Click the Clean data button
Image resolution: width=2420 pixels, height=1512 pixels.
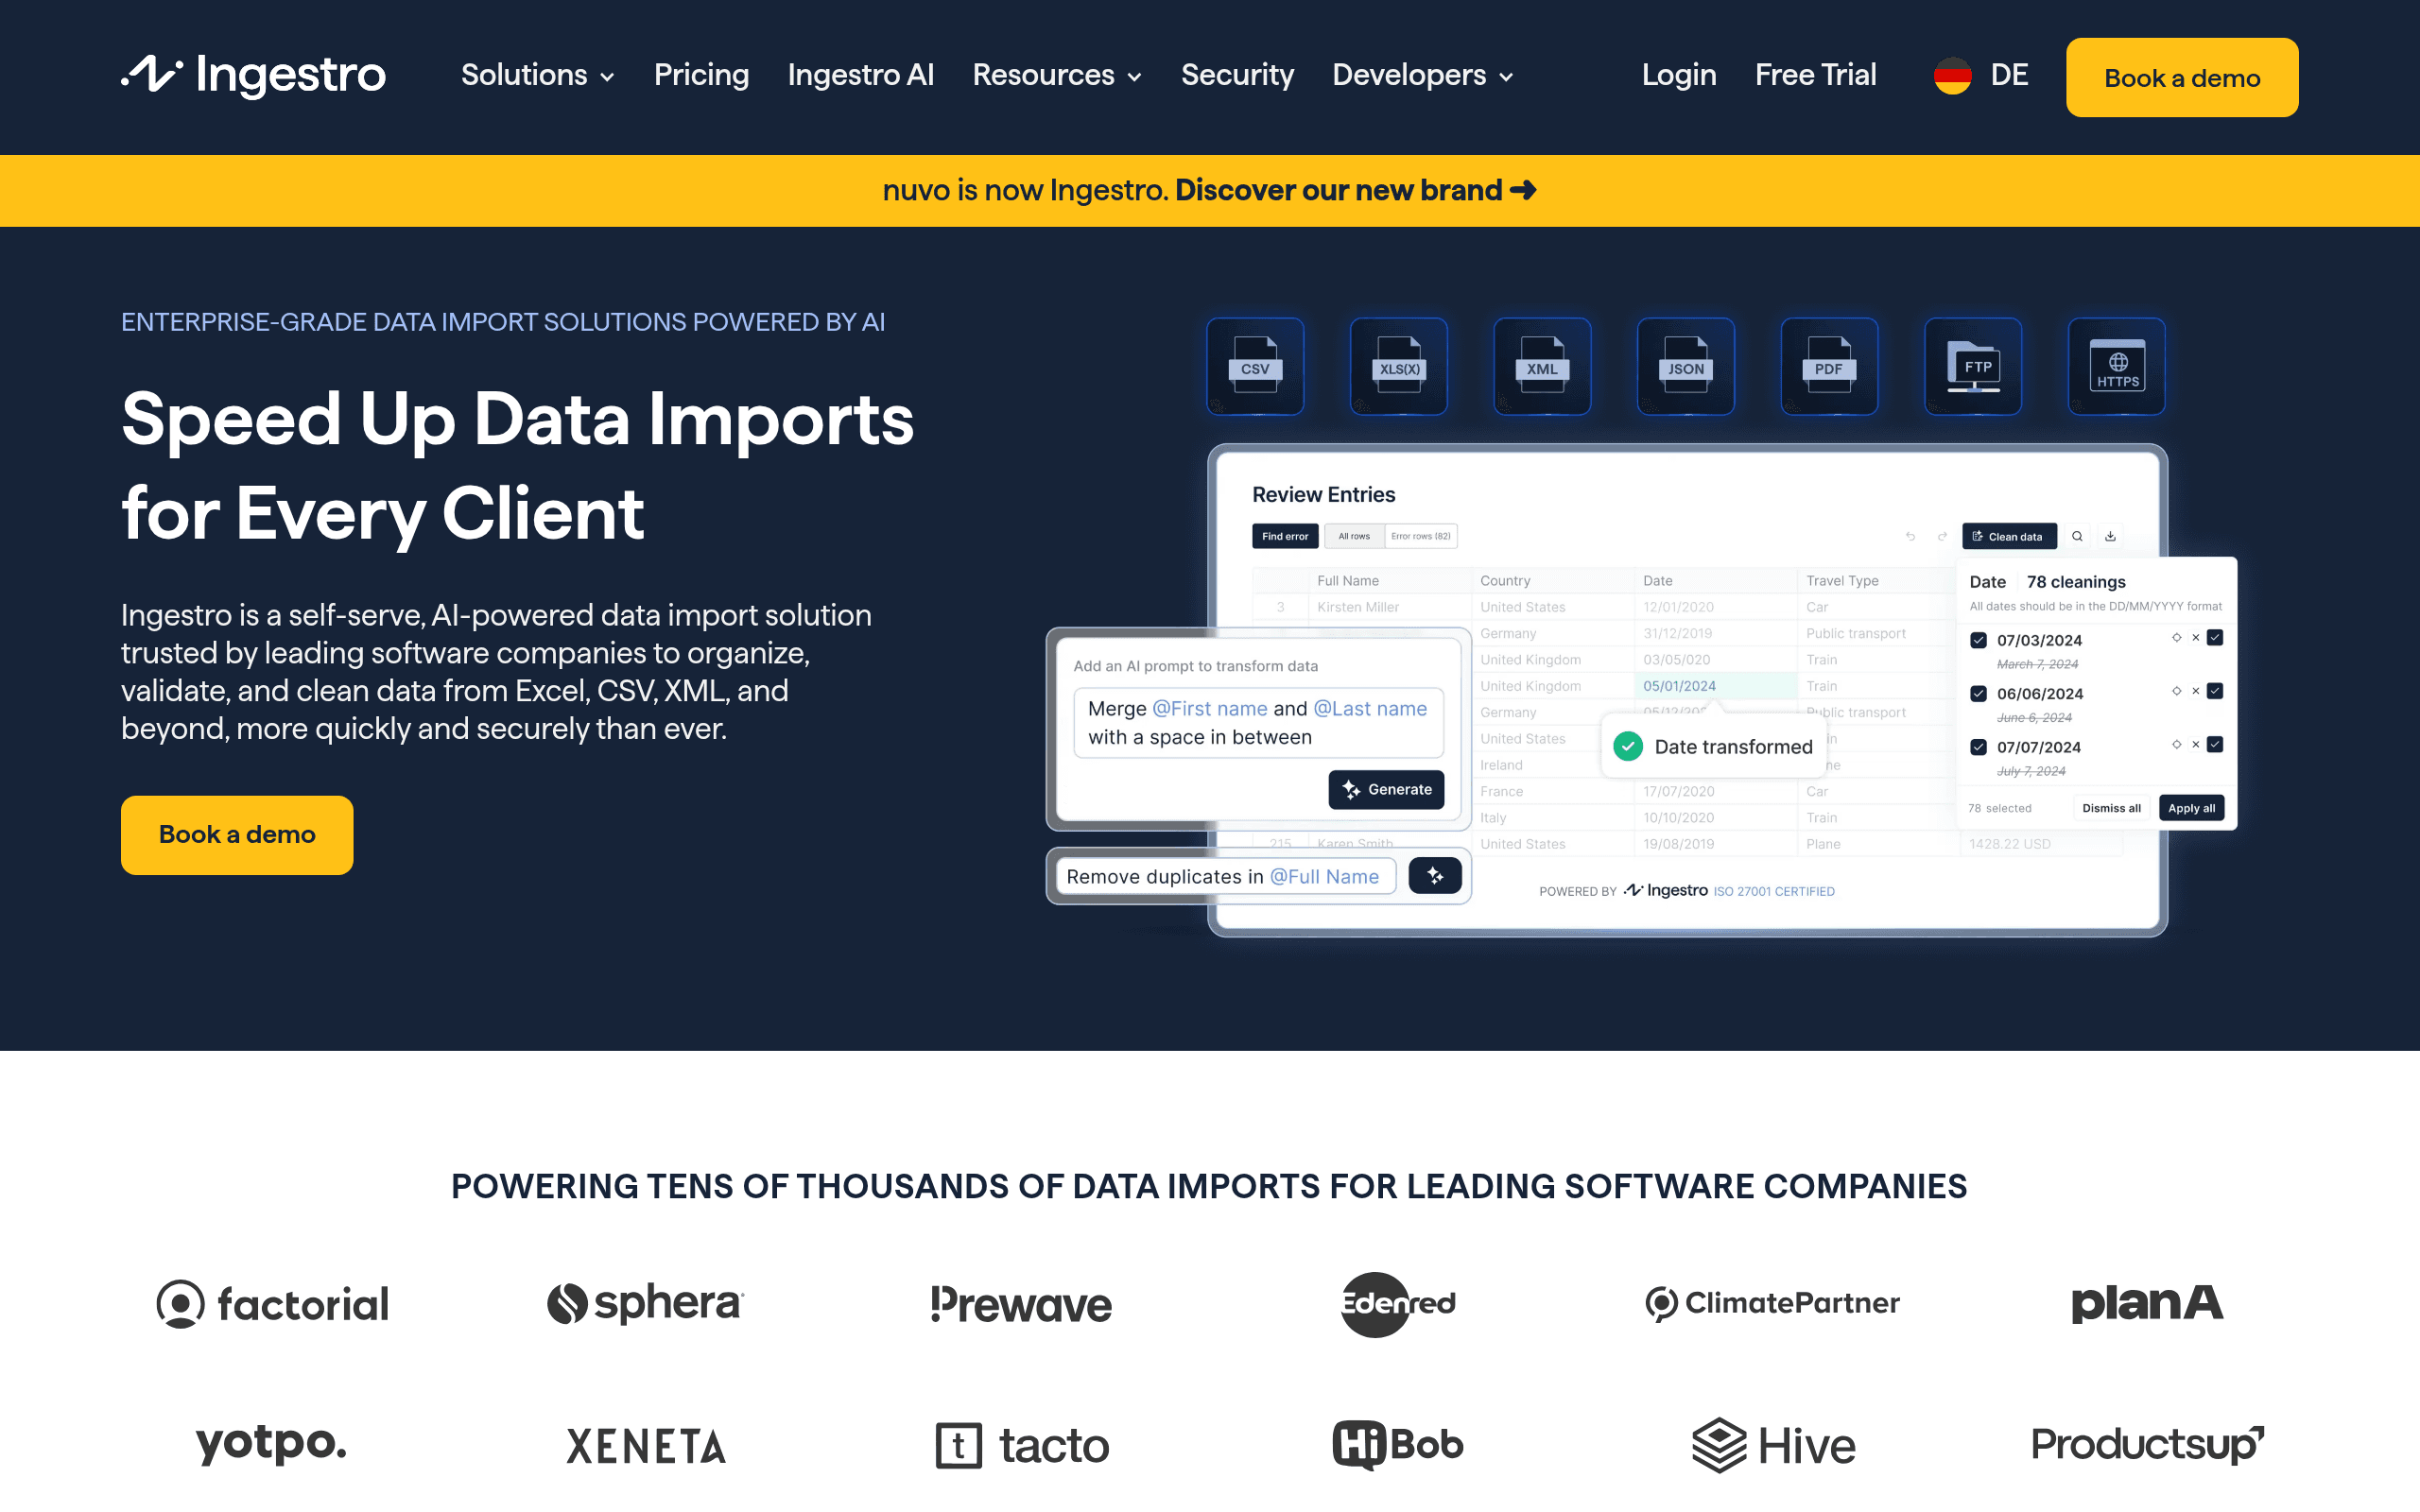click(2009, 536)
